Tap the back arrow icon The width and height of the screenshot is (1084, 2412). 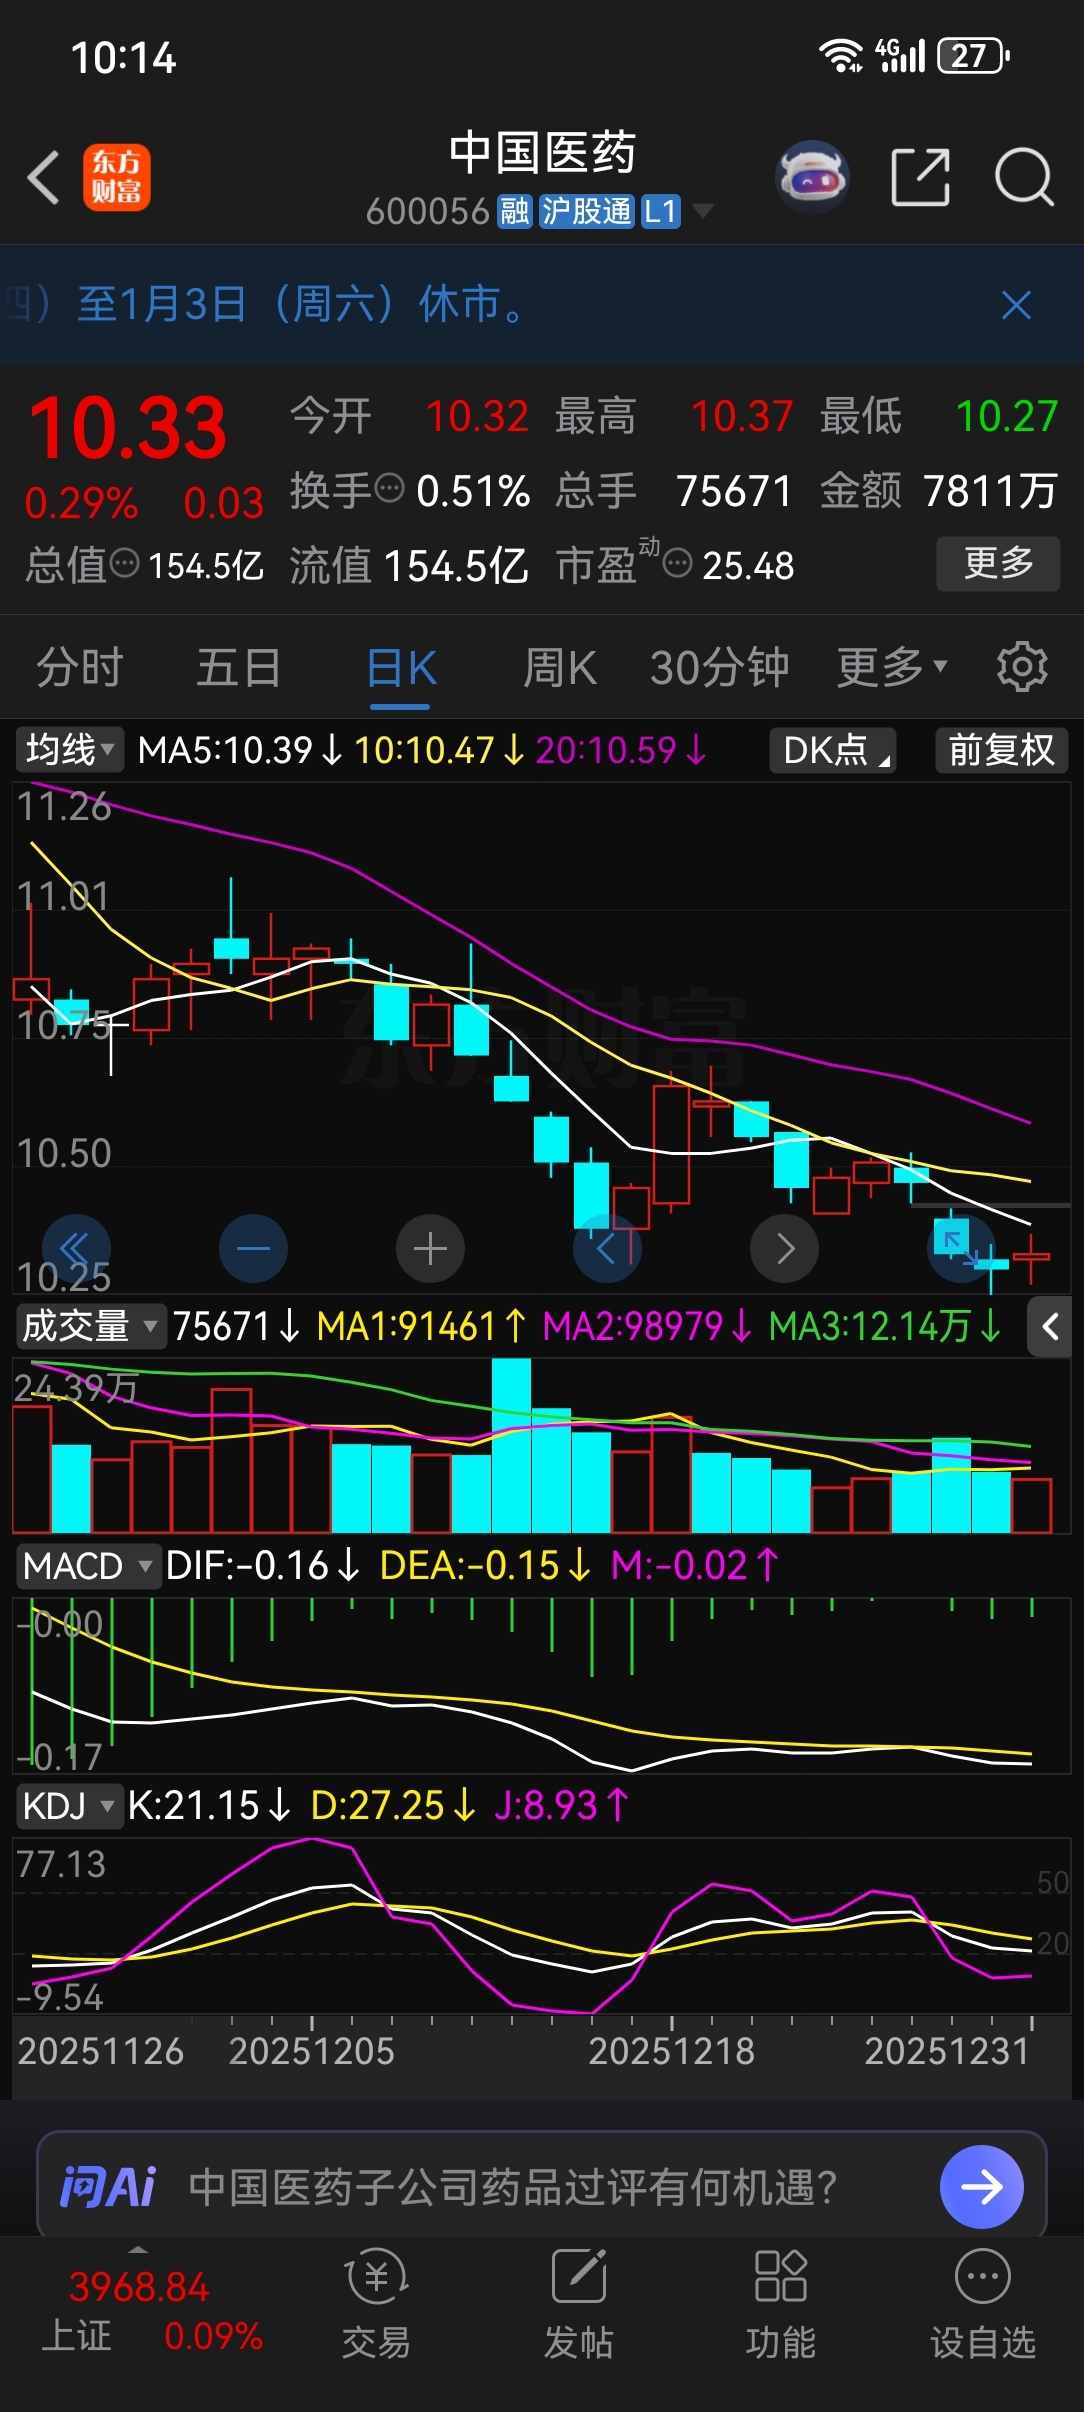point(43,178)
